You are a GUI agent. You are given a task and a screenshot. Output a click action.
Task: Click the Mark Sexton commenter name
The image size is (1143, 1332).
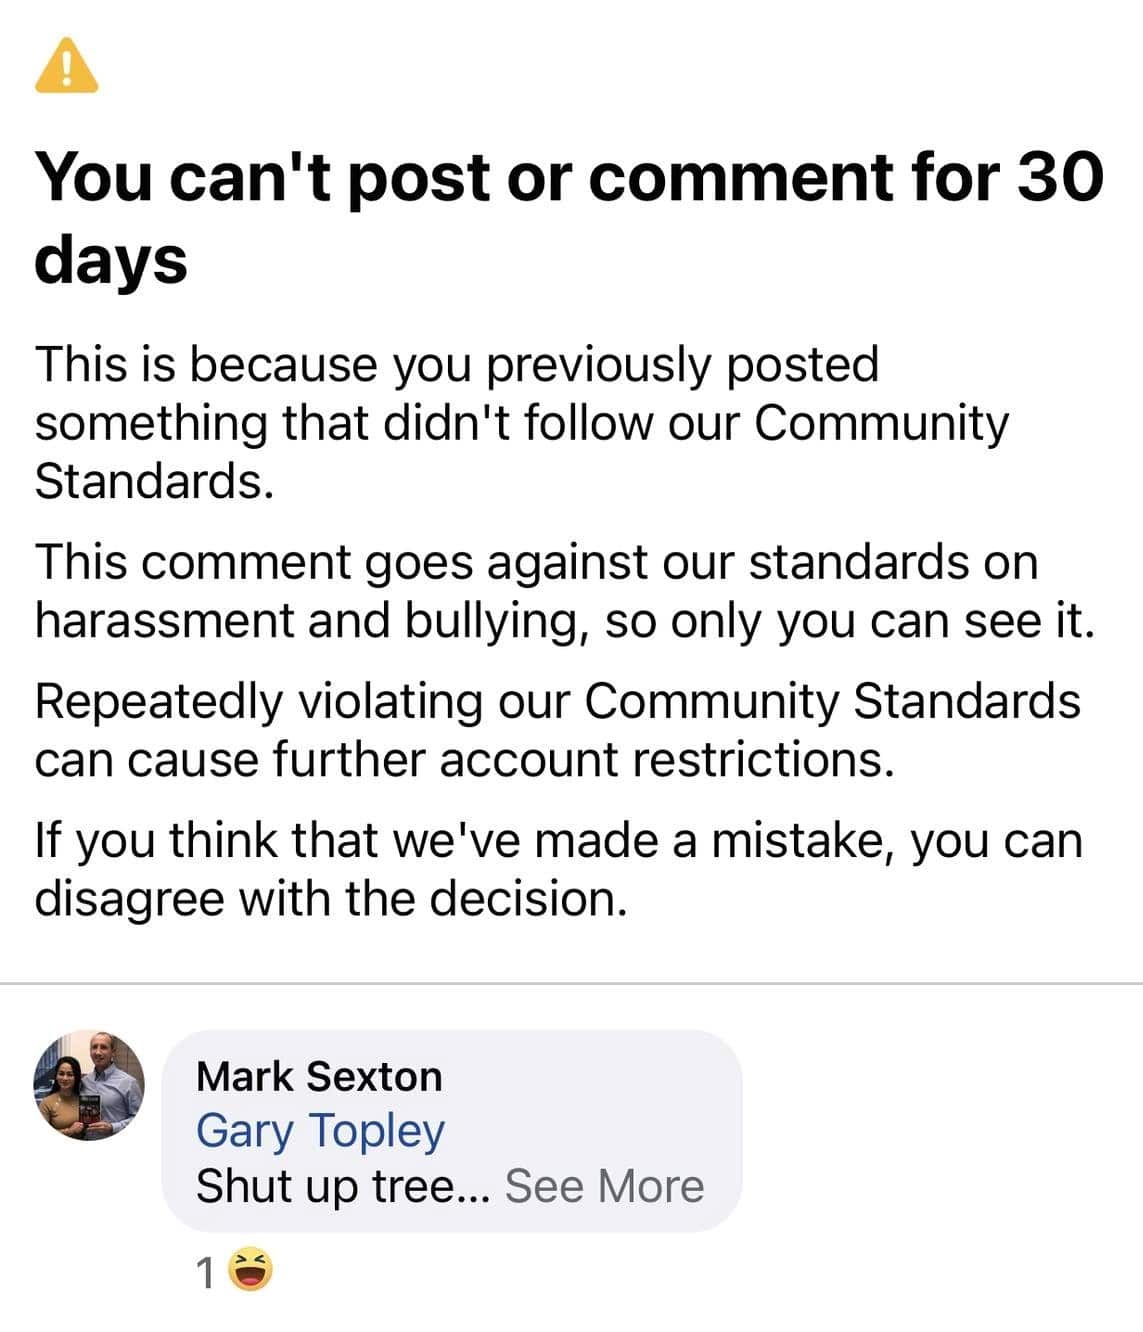point(319,1077)
